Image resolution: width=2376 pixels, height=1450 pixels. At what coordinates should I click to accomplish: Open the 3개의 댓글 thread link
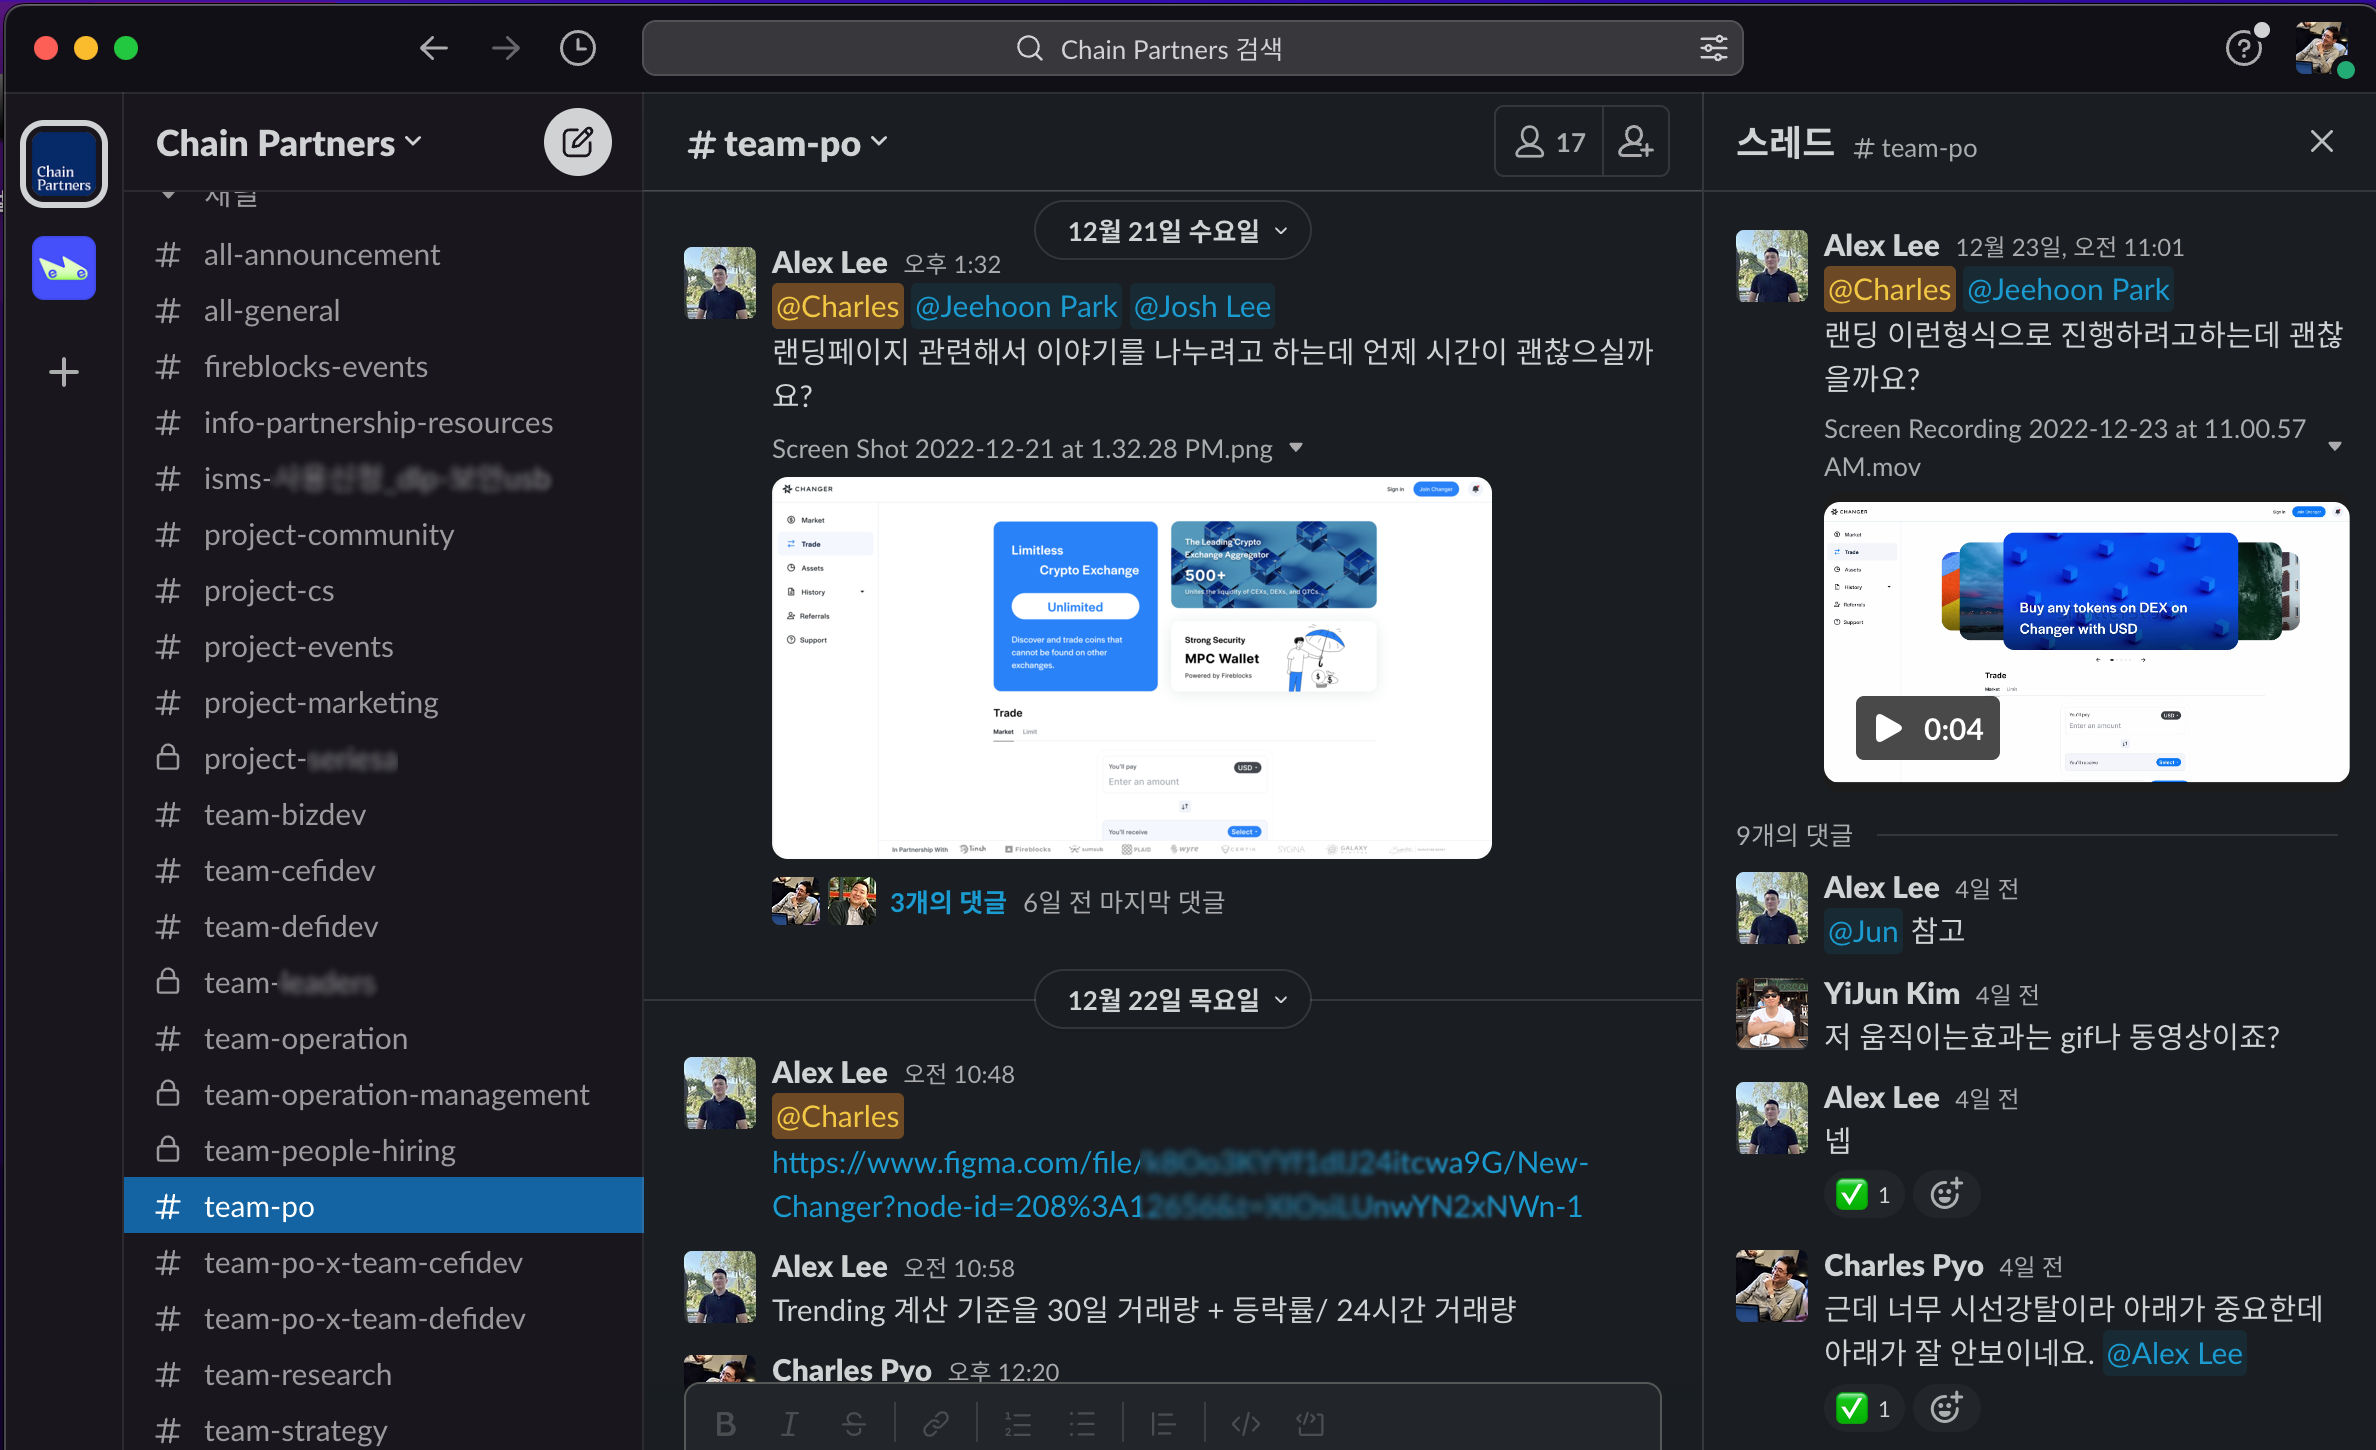tap(947, 902)
